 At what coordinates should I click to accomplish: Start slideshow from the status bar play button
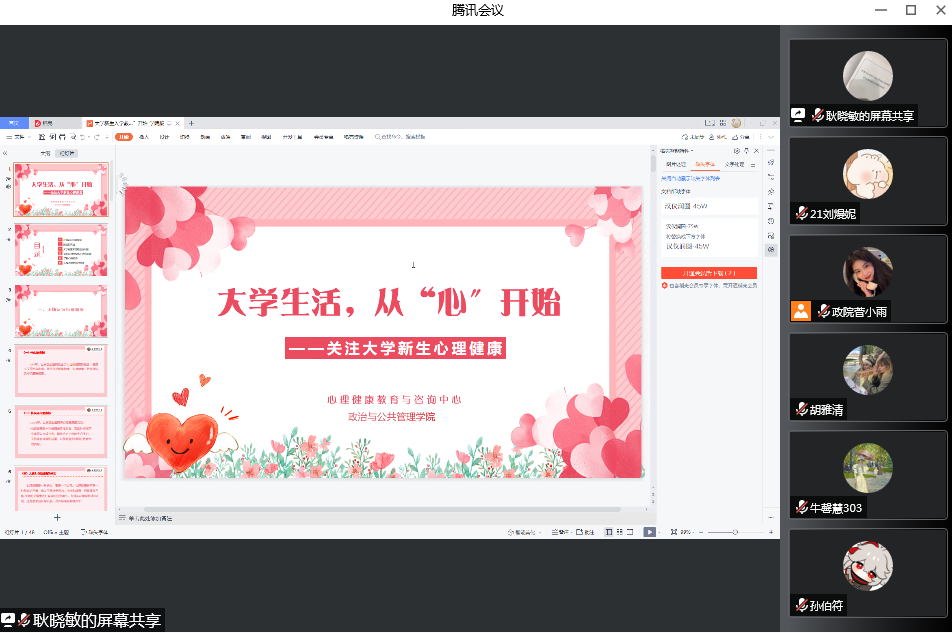click(x=649, y=532)
